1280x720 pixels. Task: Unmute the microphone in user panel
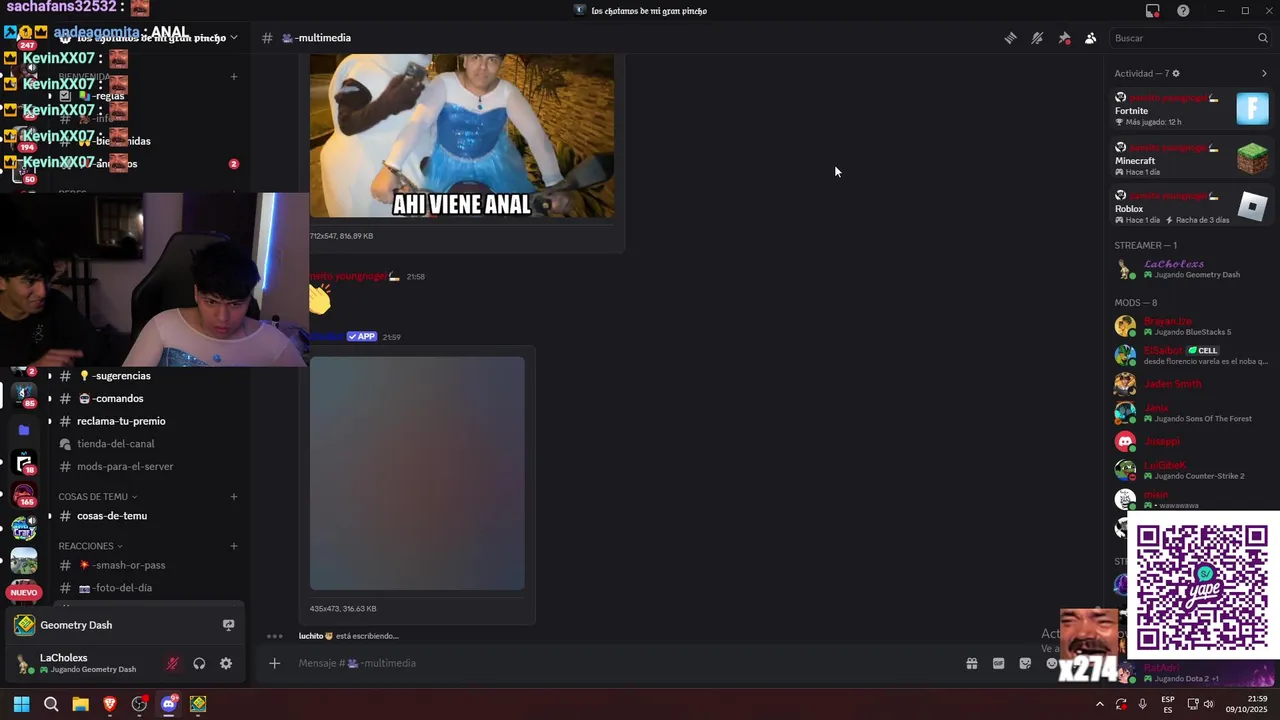(172, 663)
